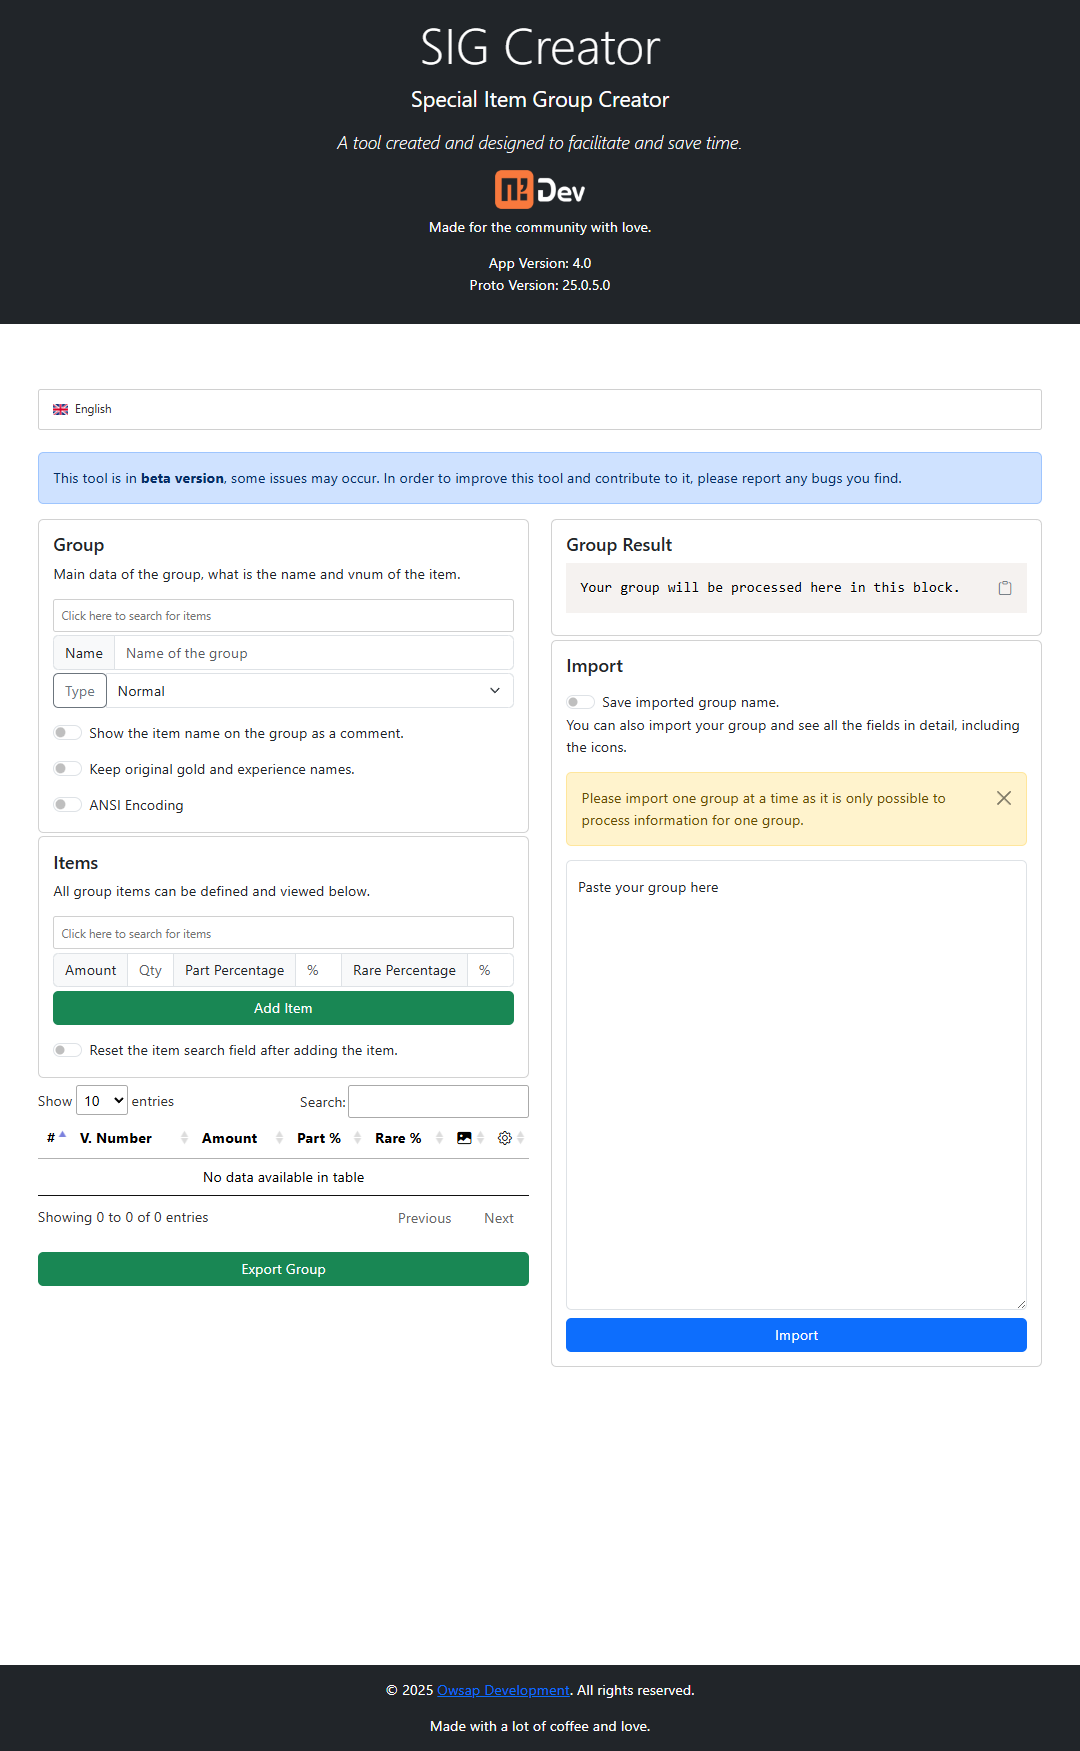Sort the Rare % column
Screen dimensions: 1080x1751
click(397, 1138)
